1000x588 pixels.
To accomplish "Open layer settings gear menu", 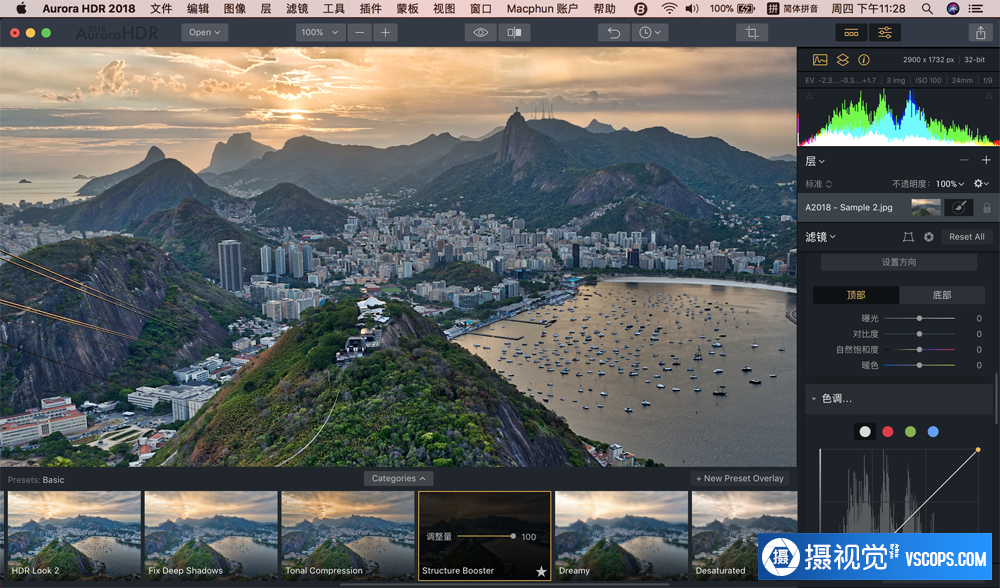I will pos(981,184).
